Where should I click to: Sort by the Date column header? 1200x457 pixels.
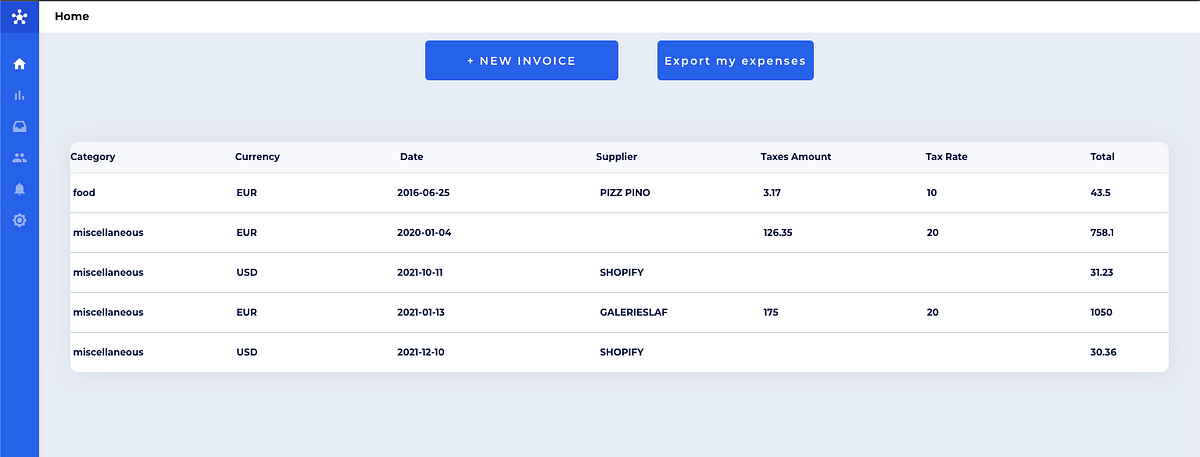(x=411, y=156)
